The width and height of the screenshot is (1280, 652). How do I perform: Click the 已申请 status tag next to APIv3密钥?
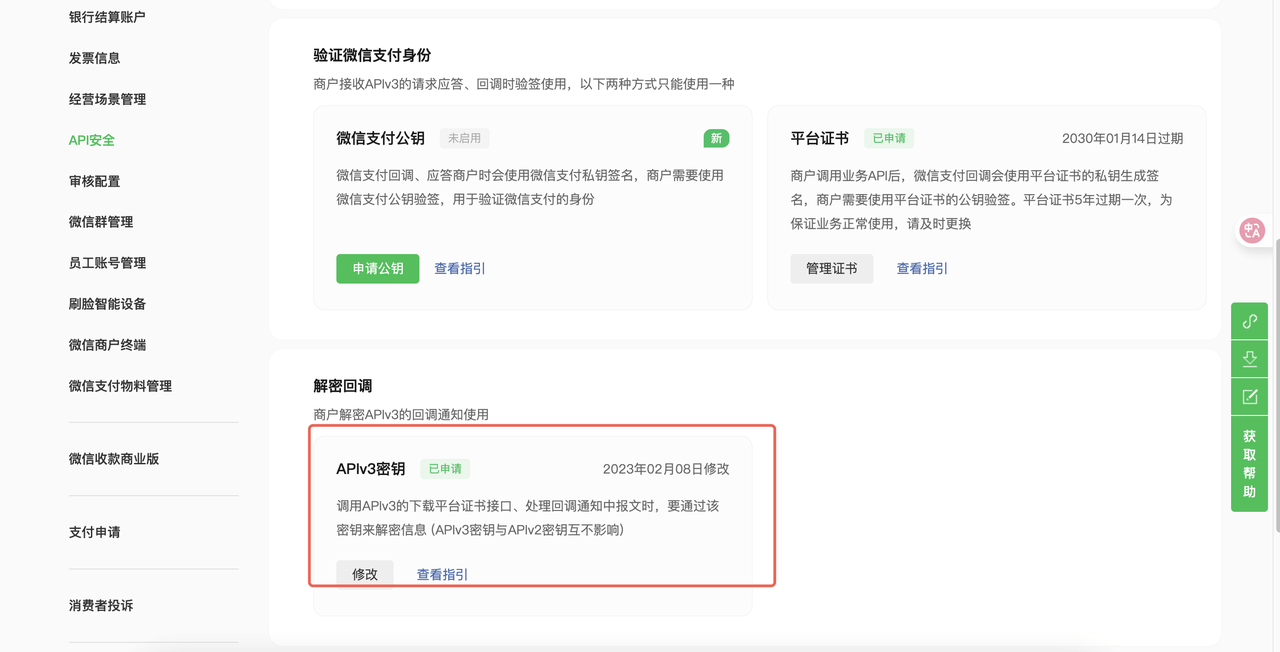(x=444, y=468)
